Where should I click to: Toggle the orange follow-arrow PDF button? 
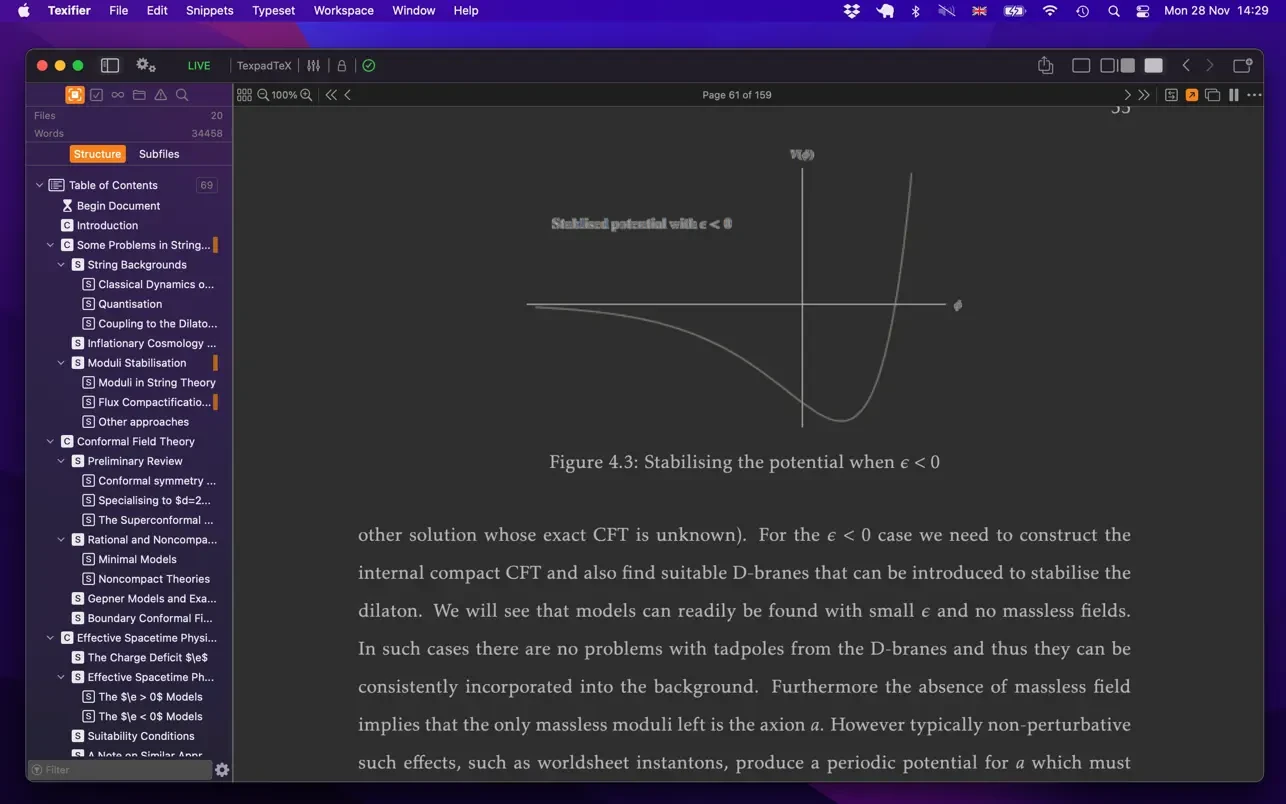coord(1192,95)
